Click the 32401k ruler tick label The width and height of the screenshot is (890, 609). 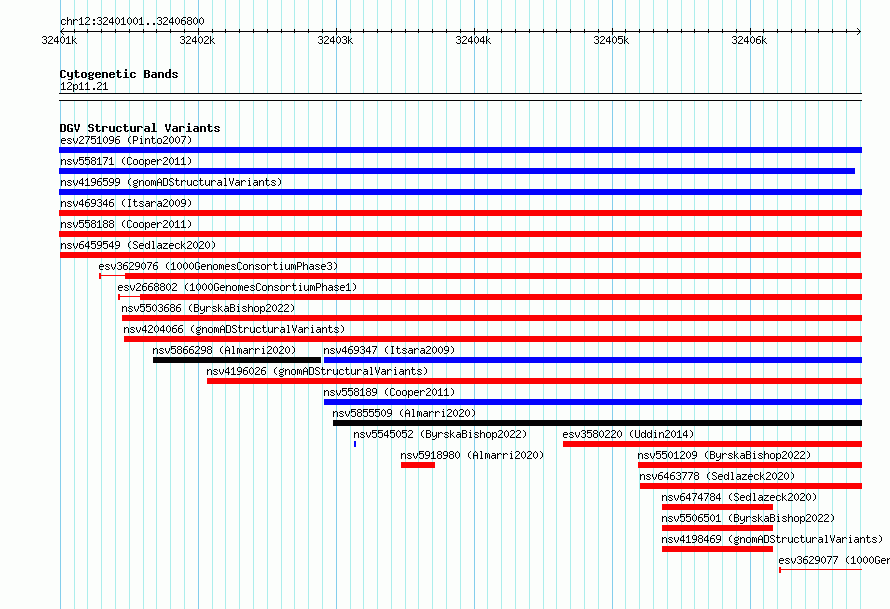click(59, 40)
